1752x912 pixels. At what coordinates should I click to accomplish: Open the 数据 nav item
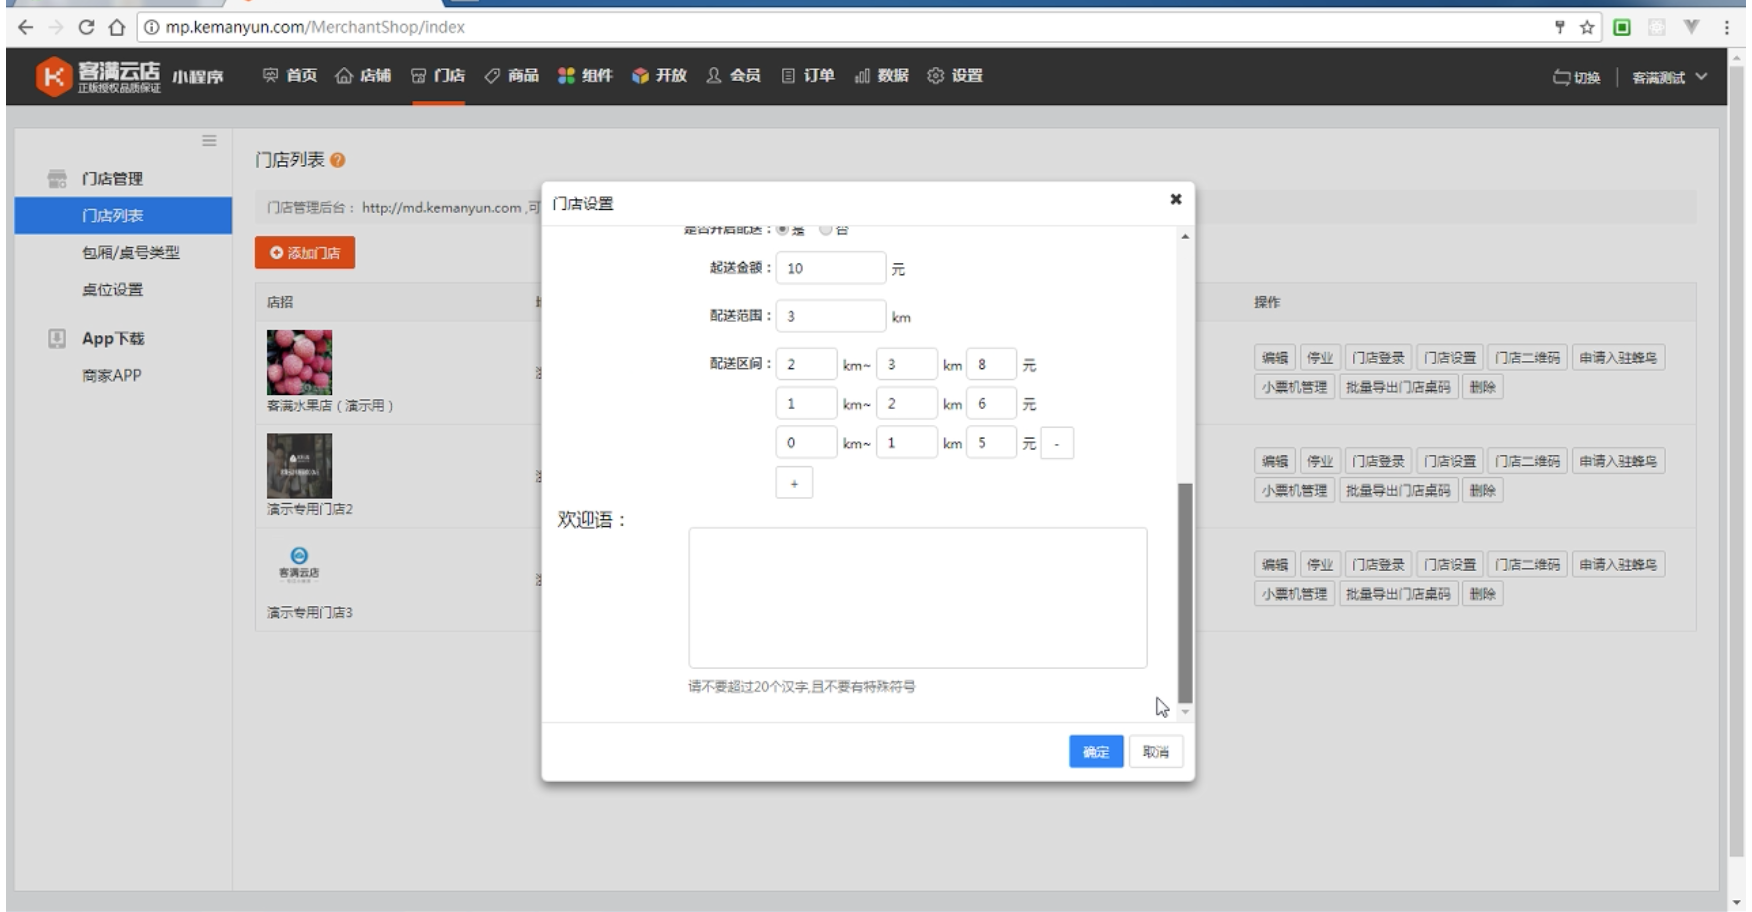[882, 76]
